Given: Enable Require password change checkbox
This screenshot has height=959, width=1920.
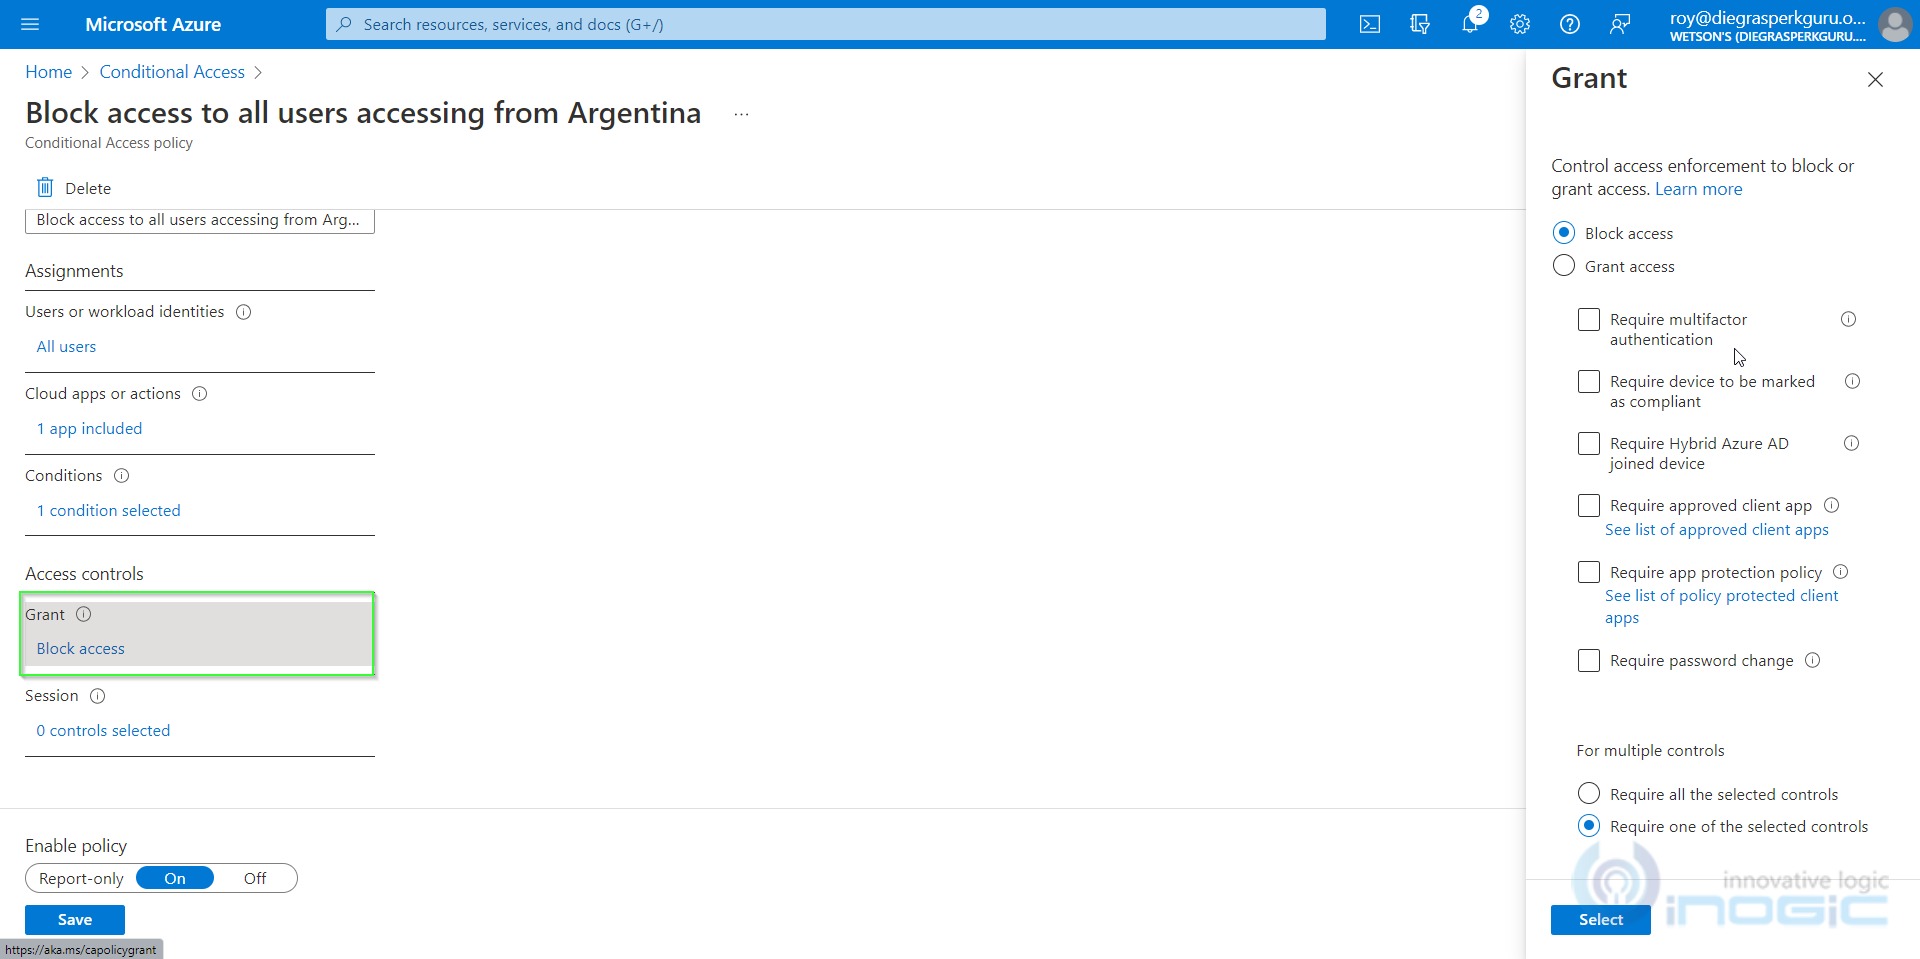Looking at the screenshot, I should coord(1588,661).
